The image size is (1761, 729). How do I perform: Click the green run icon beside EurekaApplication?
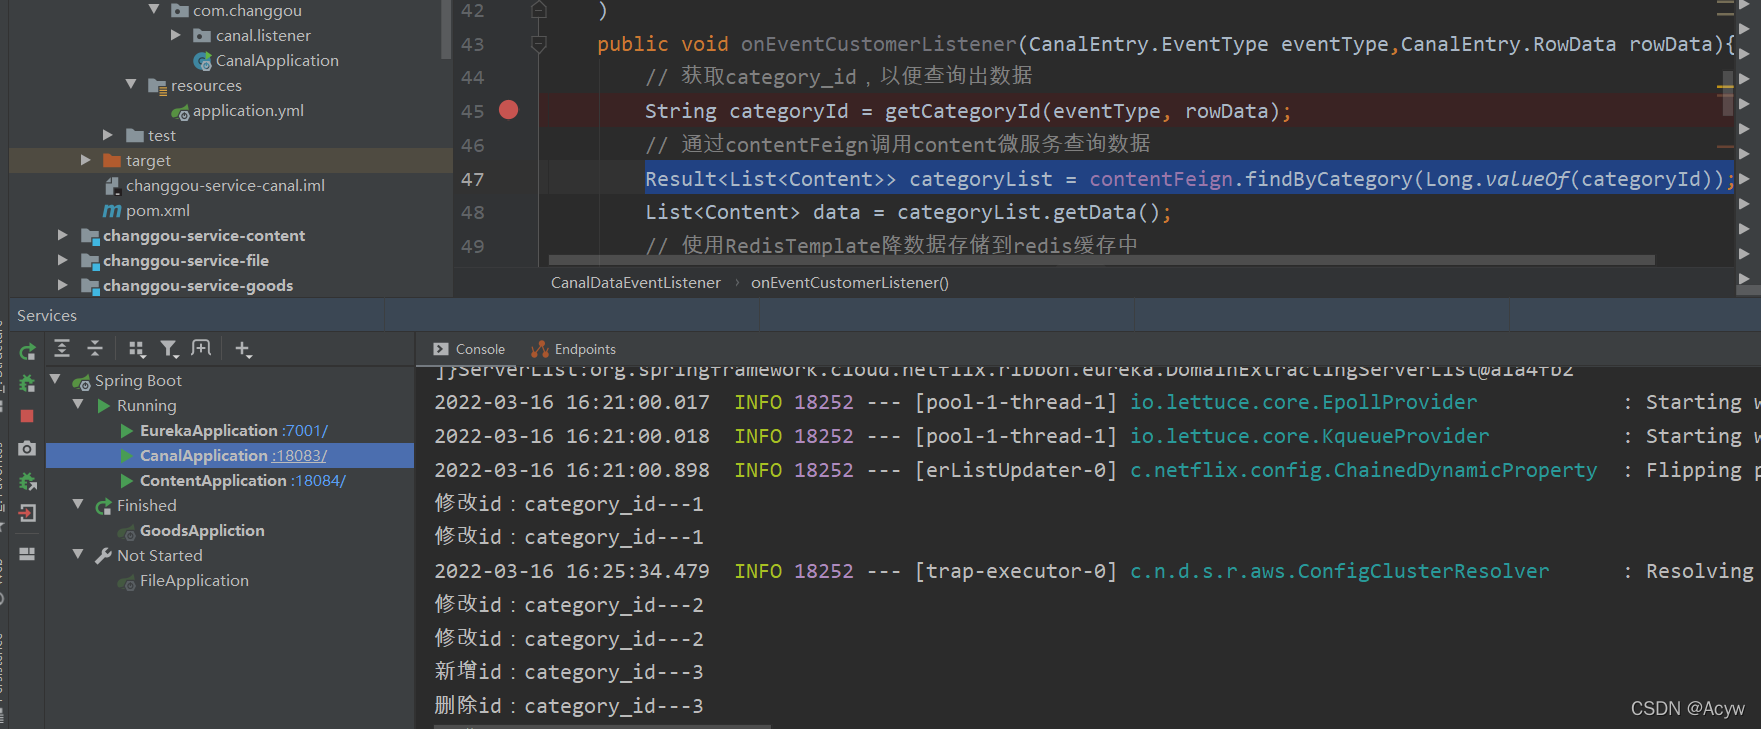127,431
